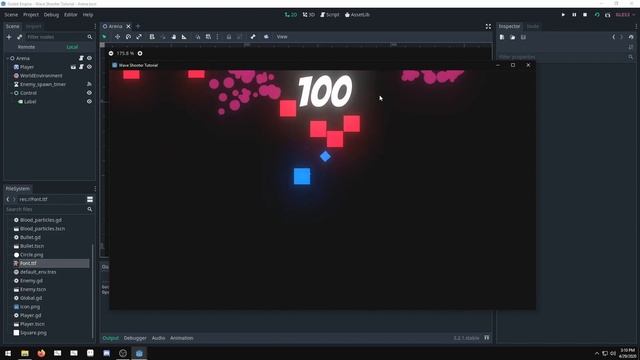Switch scene tree to Remote view
The width and height of the screenshot is (640, 360).
pos(27,47)
